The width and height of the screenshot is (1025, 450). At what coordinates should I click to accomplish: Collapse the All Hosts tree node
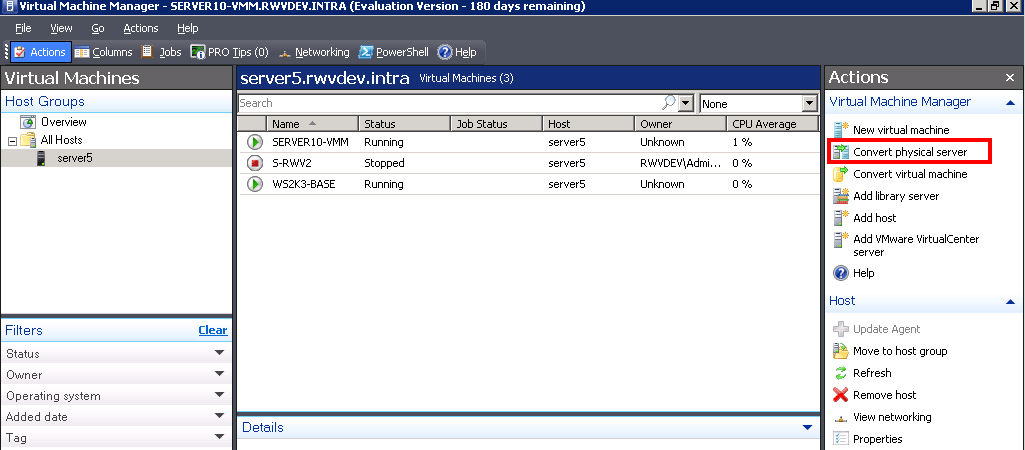13,140
